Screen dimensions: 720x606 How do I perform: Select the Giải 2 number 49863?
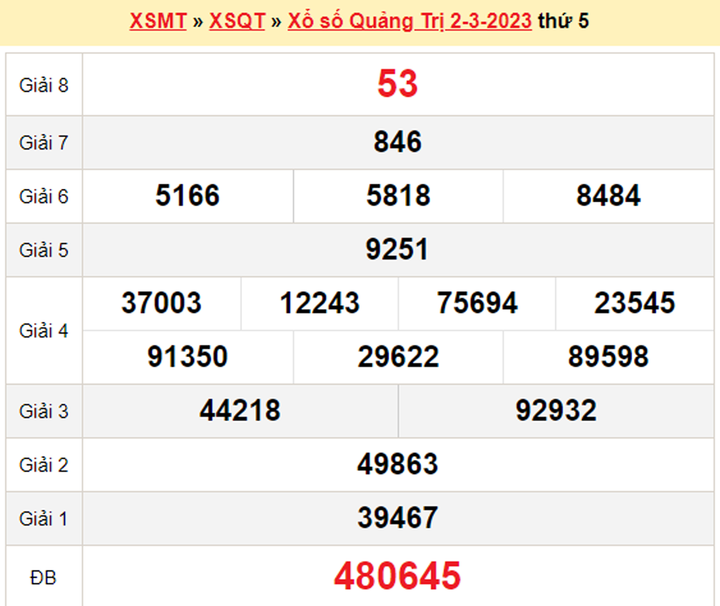(x=398, y=464)
